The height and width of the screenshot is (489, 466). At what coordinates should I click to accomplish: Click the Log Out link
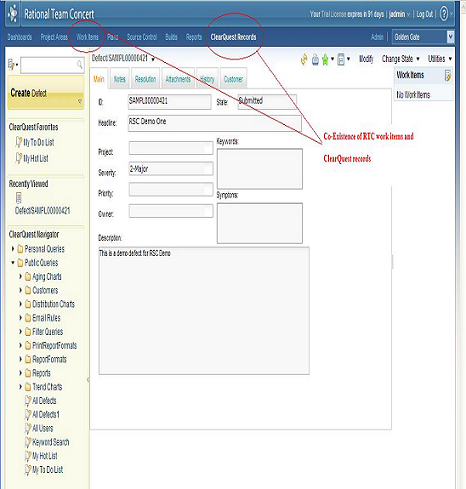click(425, 14)
